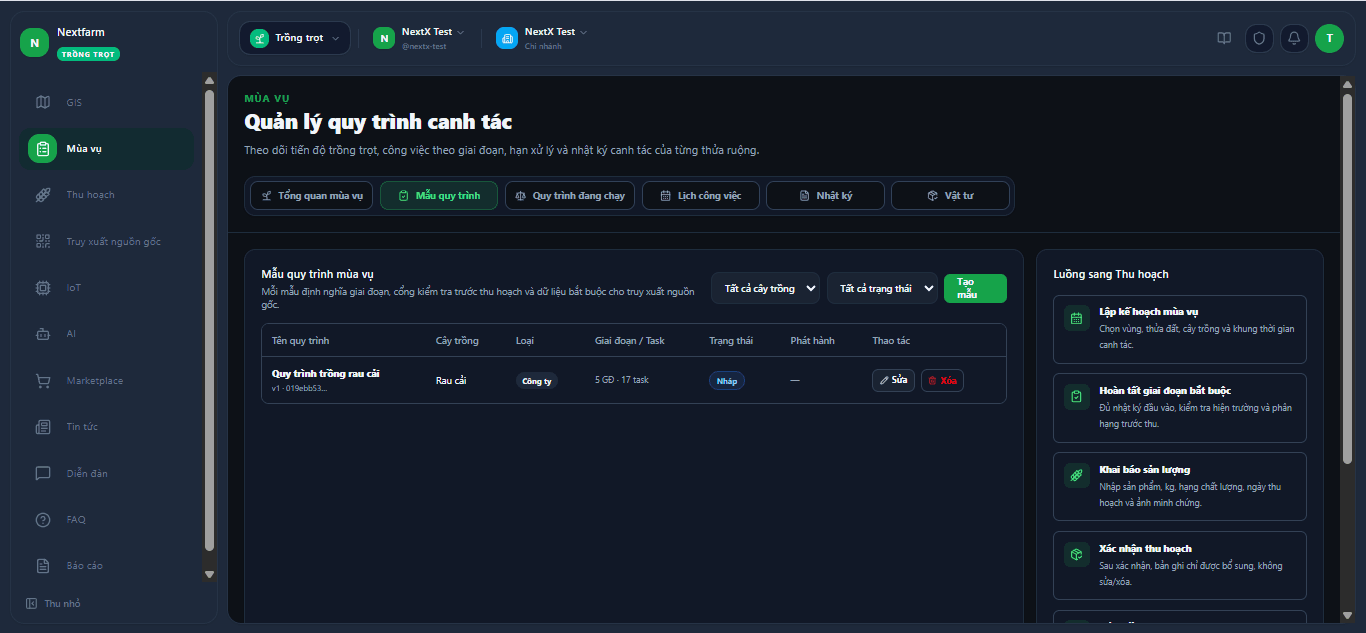The width and height of the screenshot is (1366, 633).
Task: Click Giai đoạn / Task column header
Action: pyautogui.click(x=630, y=341)
